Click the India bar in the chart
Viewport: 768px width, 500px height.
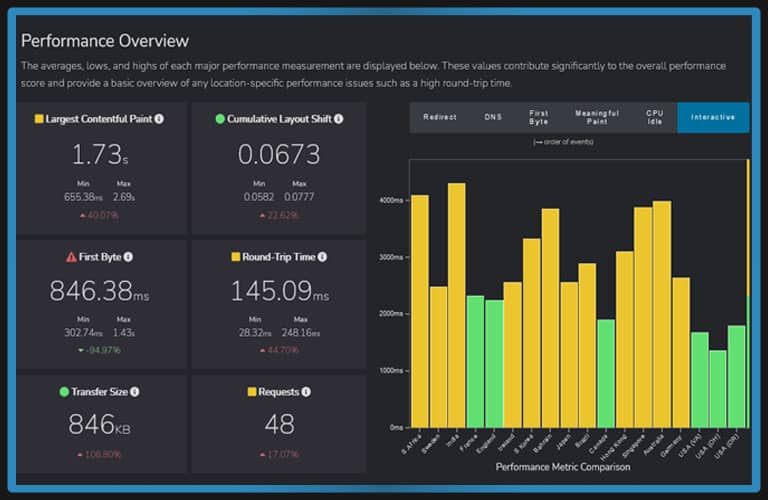point(457,306)
